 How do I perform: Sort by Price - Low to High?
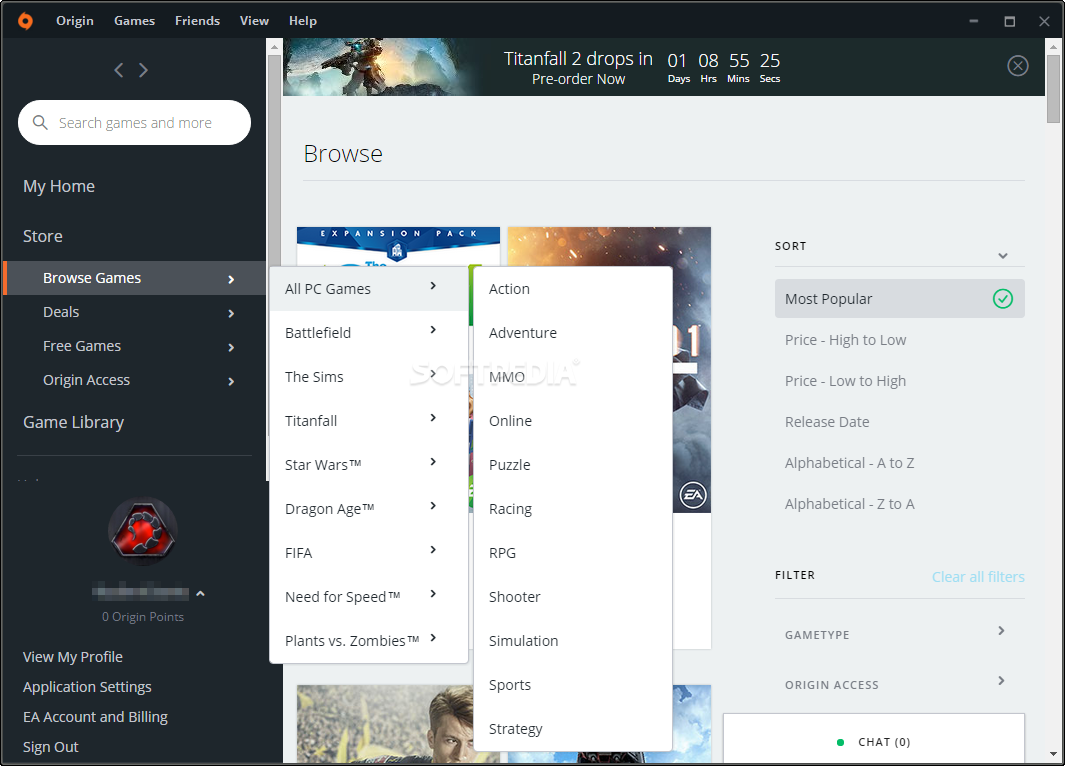point(846,381)
